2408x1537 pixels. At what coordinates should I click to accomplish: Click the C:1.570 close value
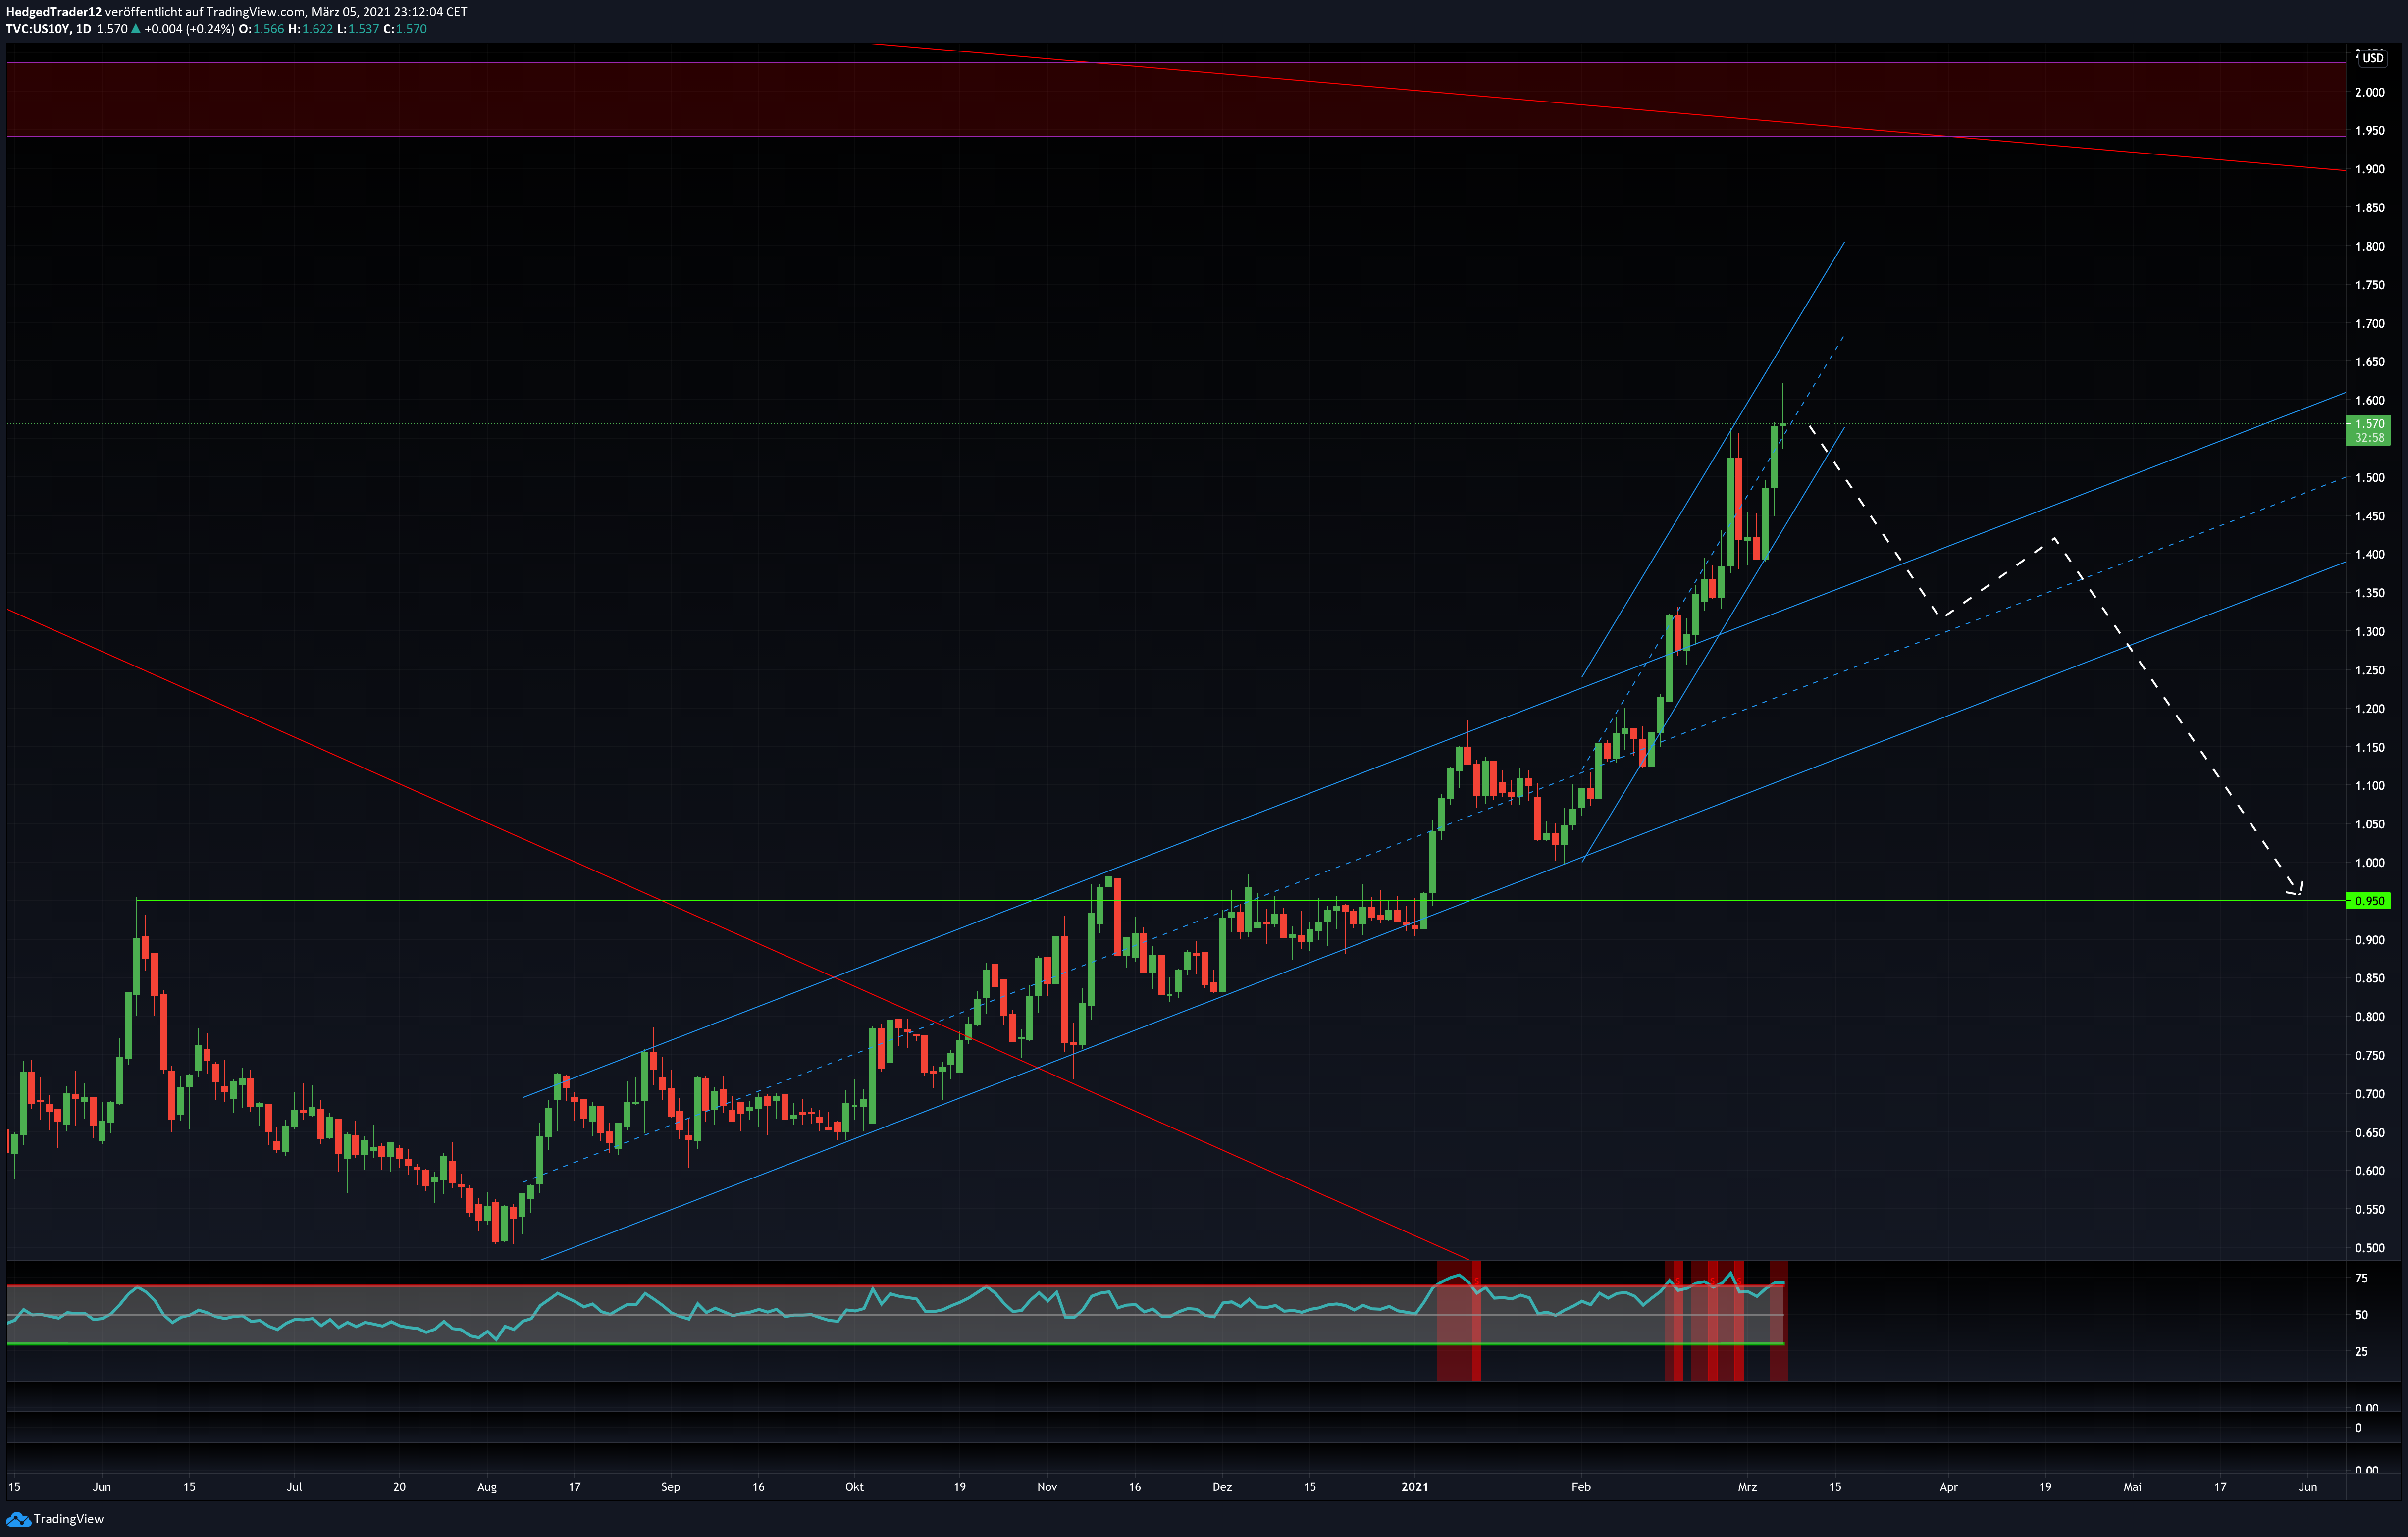pos(406,29)
